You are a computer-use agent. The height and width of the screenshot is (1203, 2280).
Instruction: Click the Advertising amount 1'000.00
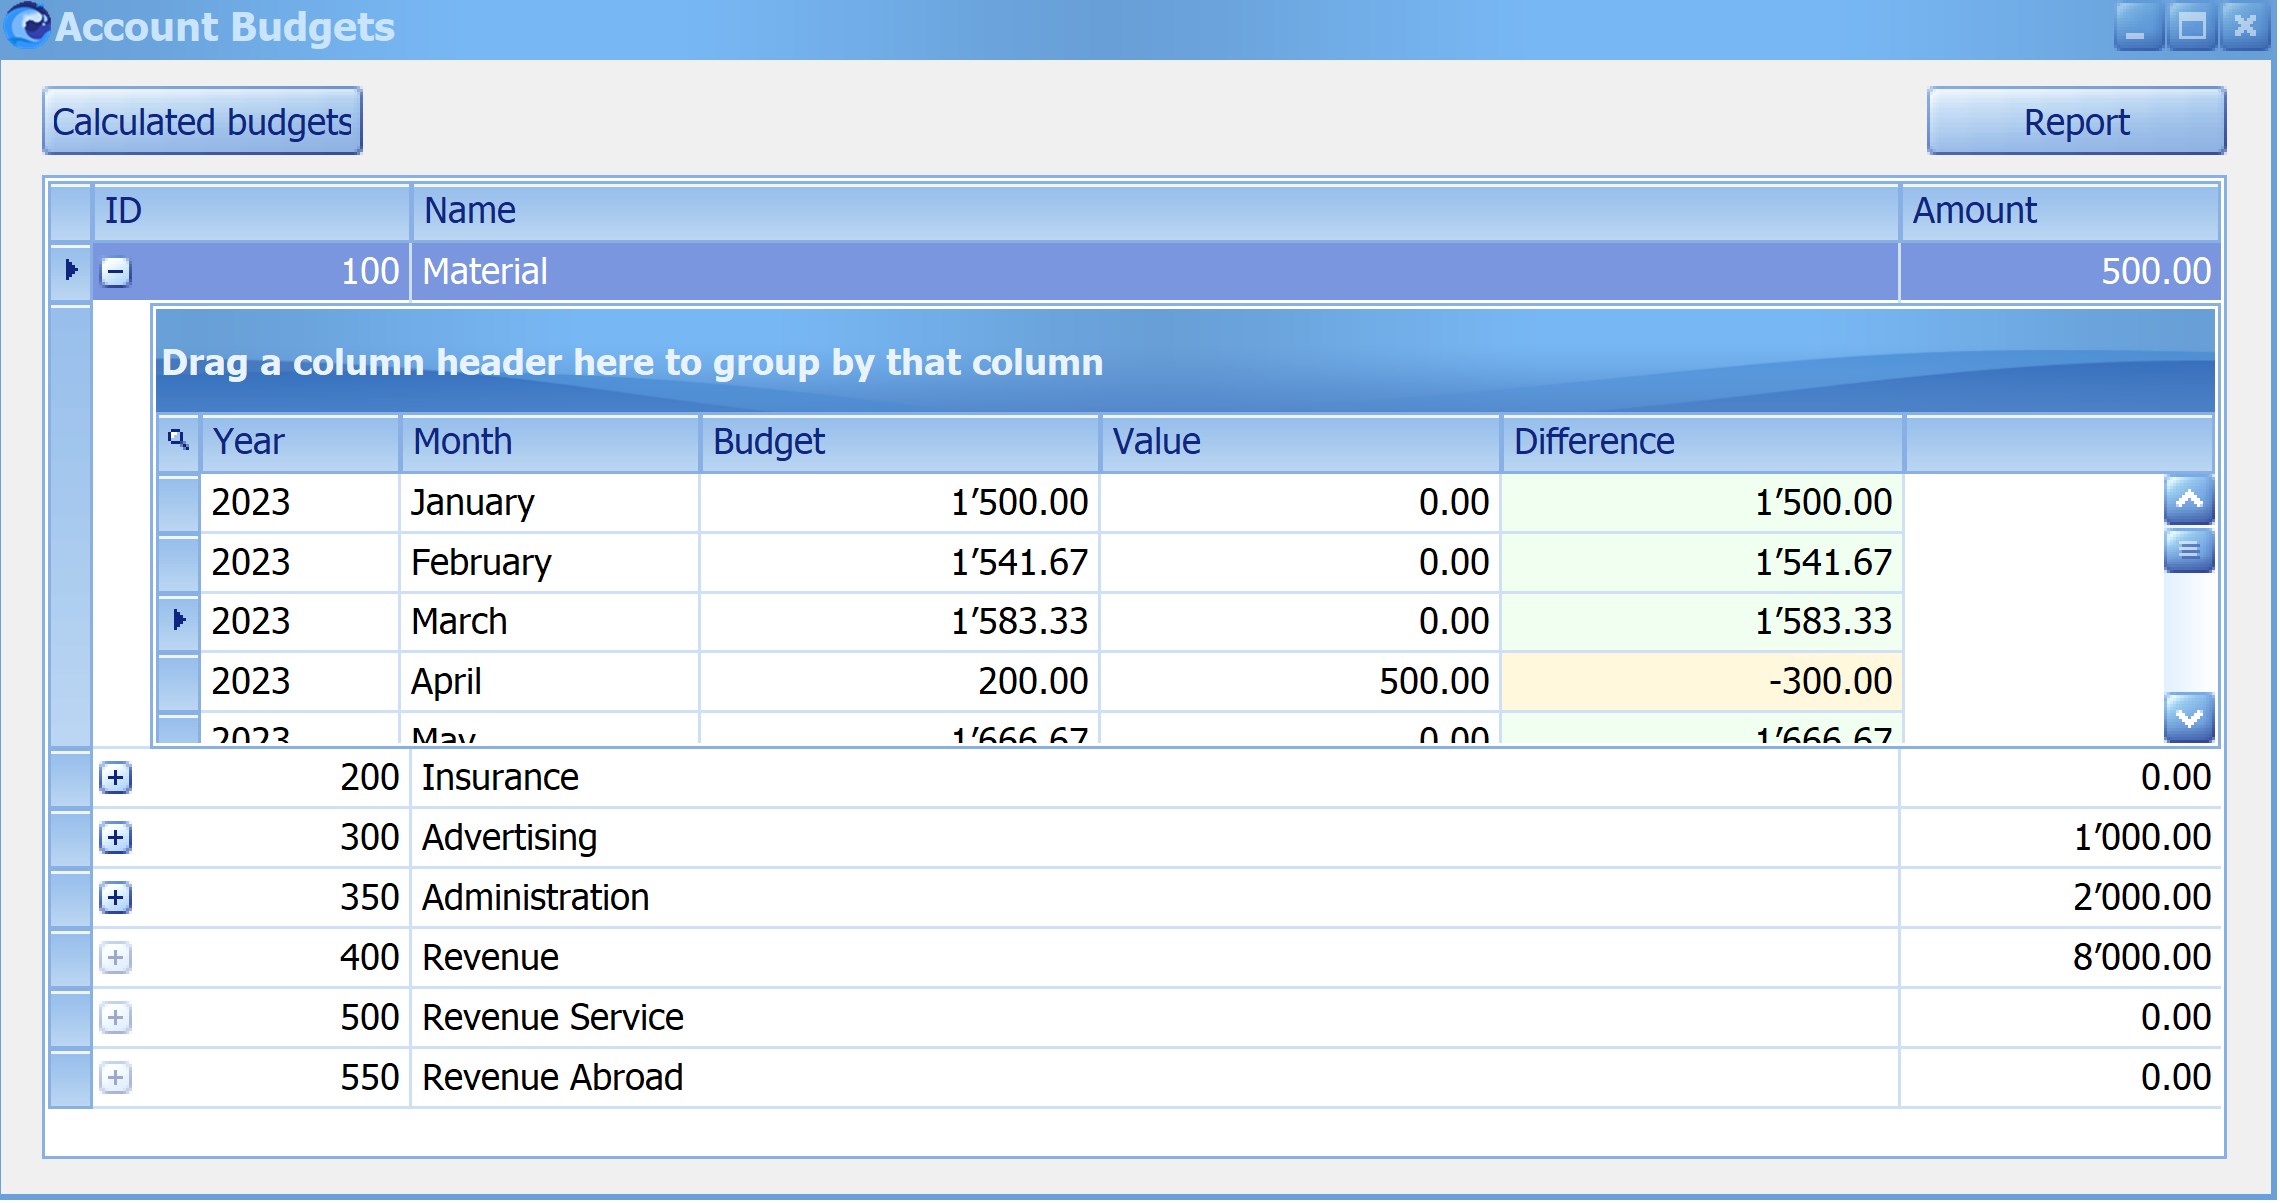(x=2060, y=838)
